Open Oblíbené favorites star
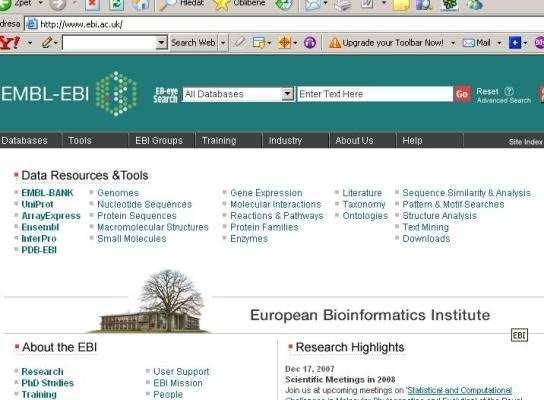The width and height of the screenshot is (544, 400). point(221,4)
